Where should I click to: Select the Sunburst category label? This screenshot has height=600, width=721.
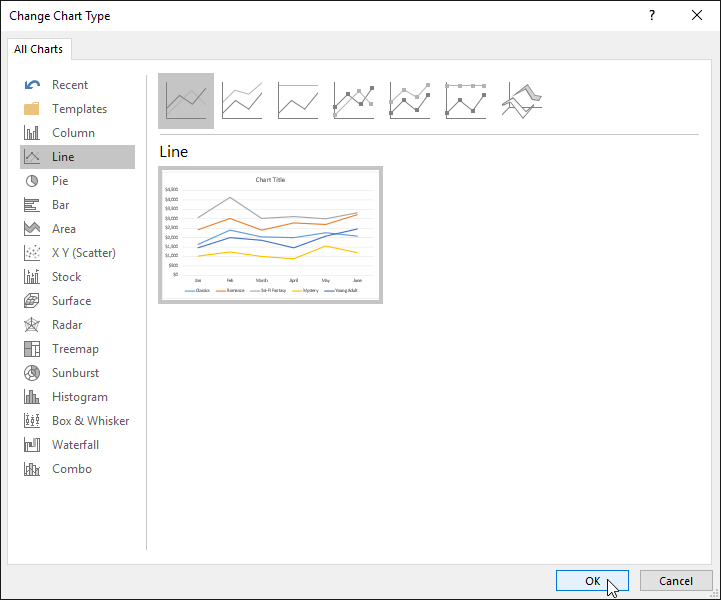(x=75, y=373)
